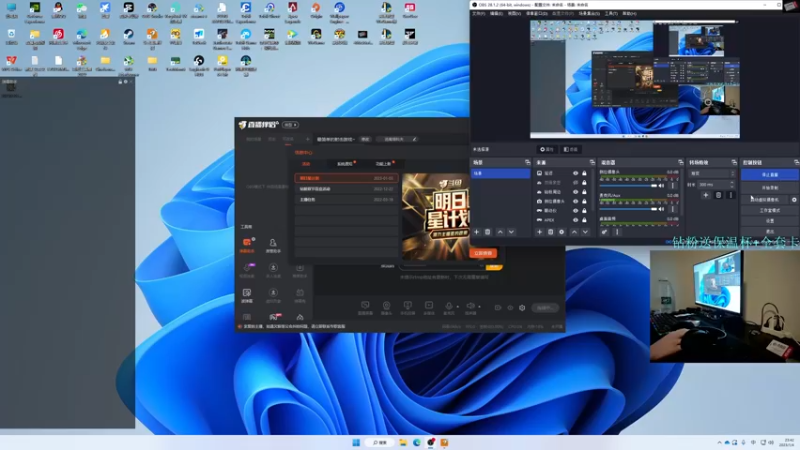Screen dimensions: 800x450
Task: Open transition three-dot options menu
Action: pyautogui.click(x=731, y=195)
